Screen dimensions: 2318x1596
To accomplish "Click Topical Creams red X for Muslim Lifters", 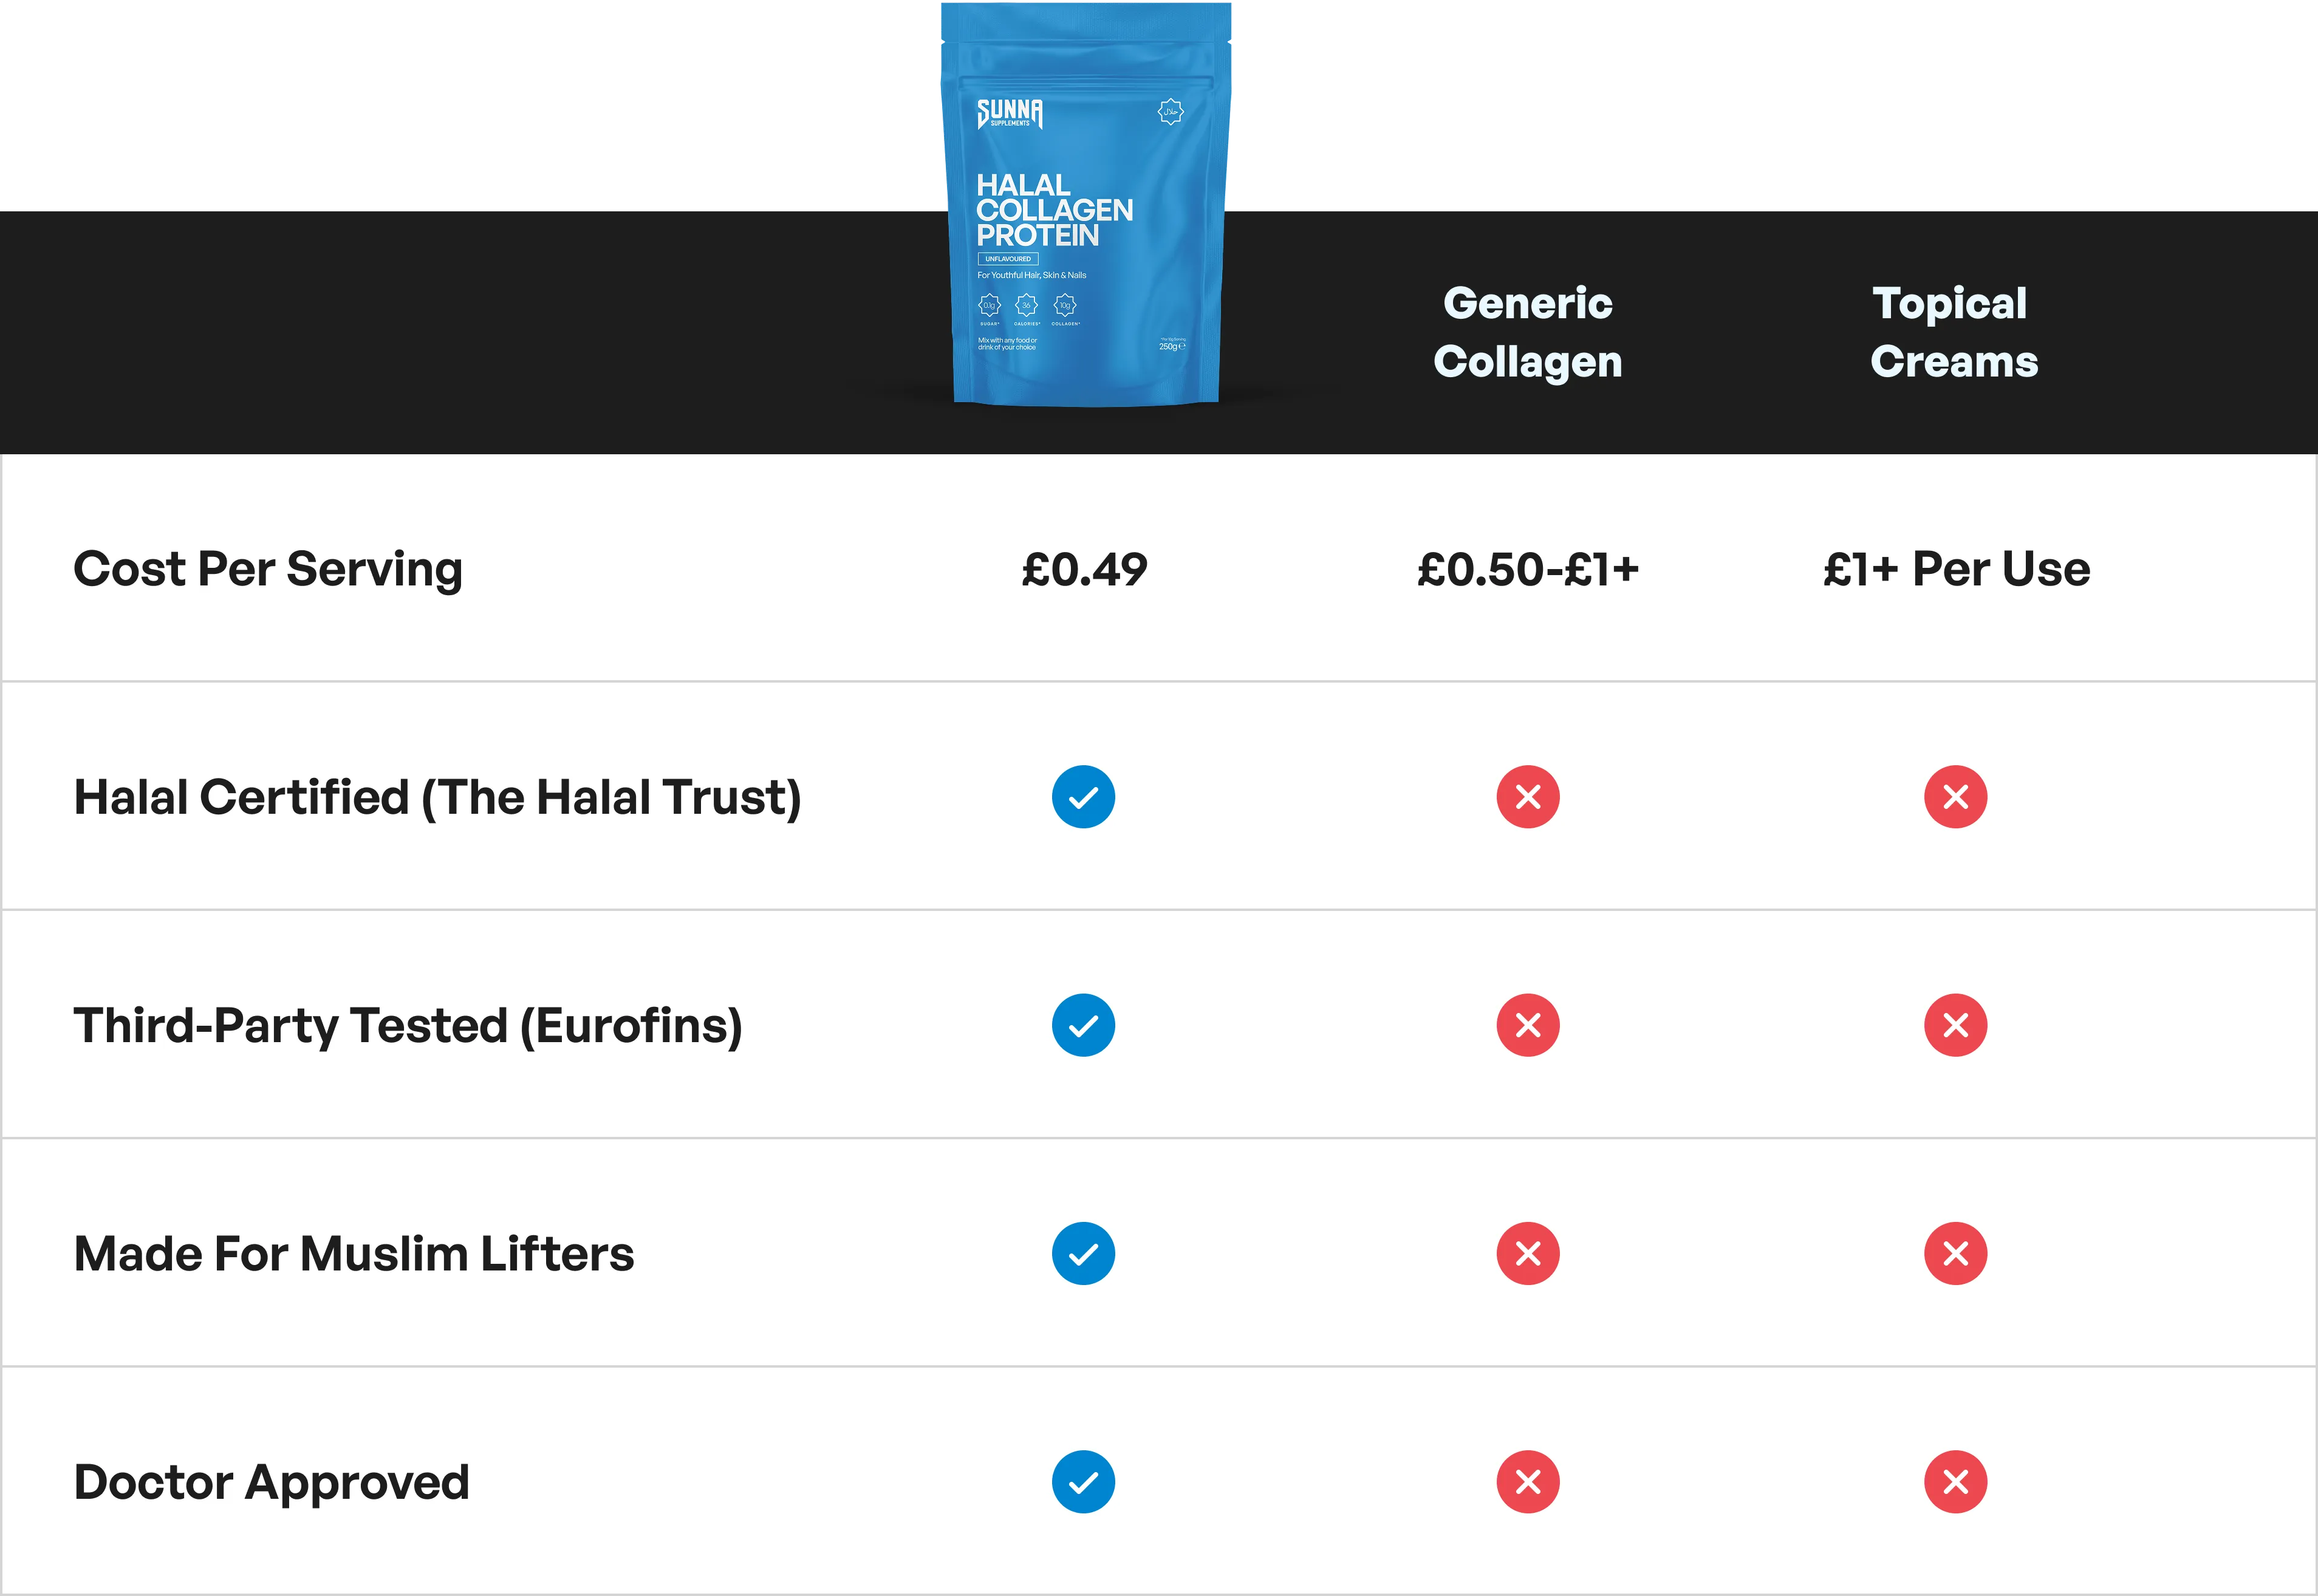I will coord(1955,1253).
